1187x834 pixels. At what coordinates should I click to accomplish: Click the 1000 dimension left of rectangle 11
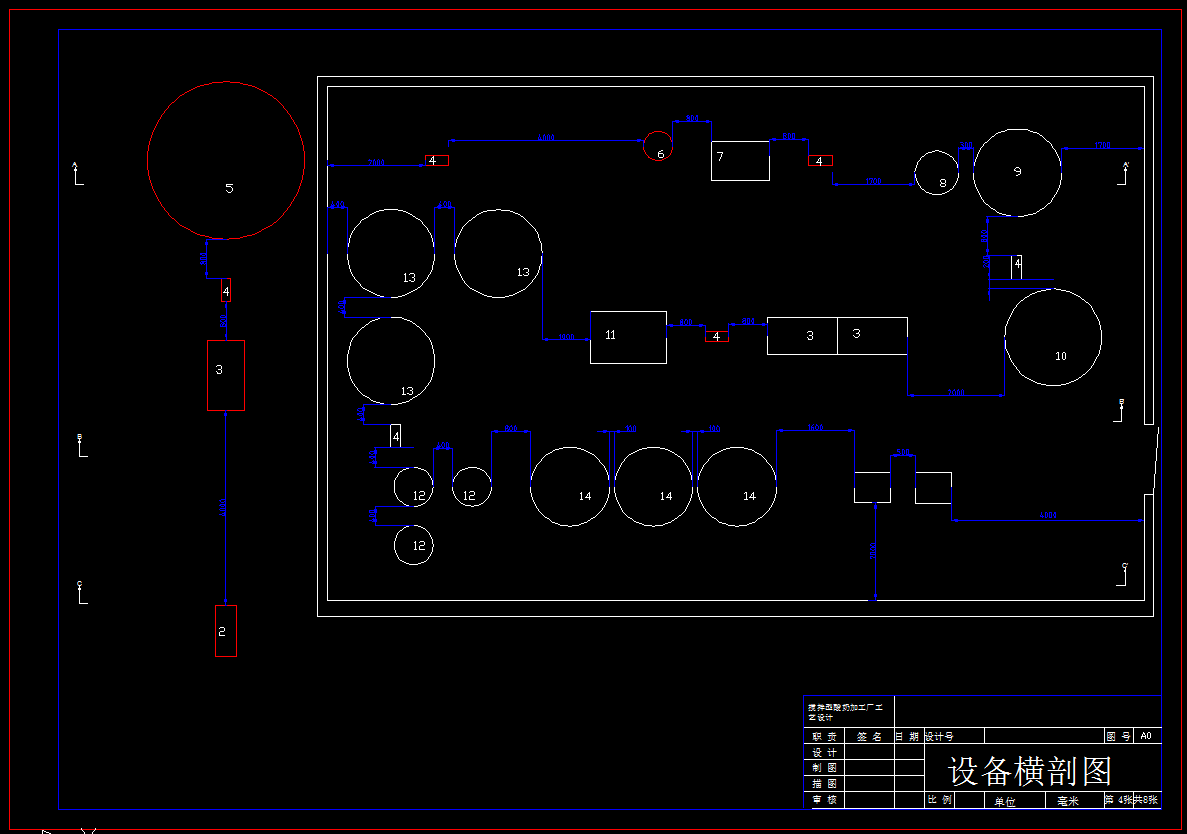565,337
